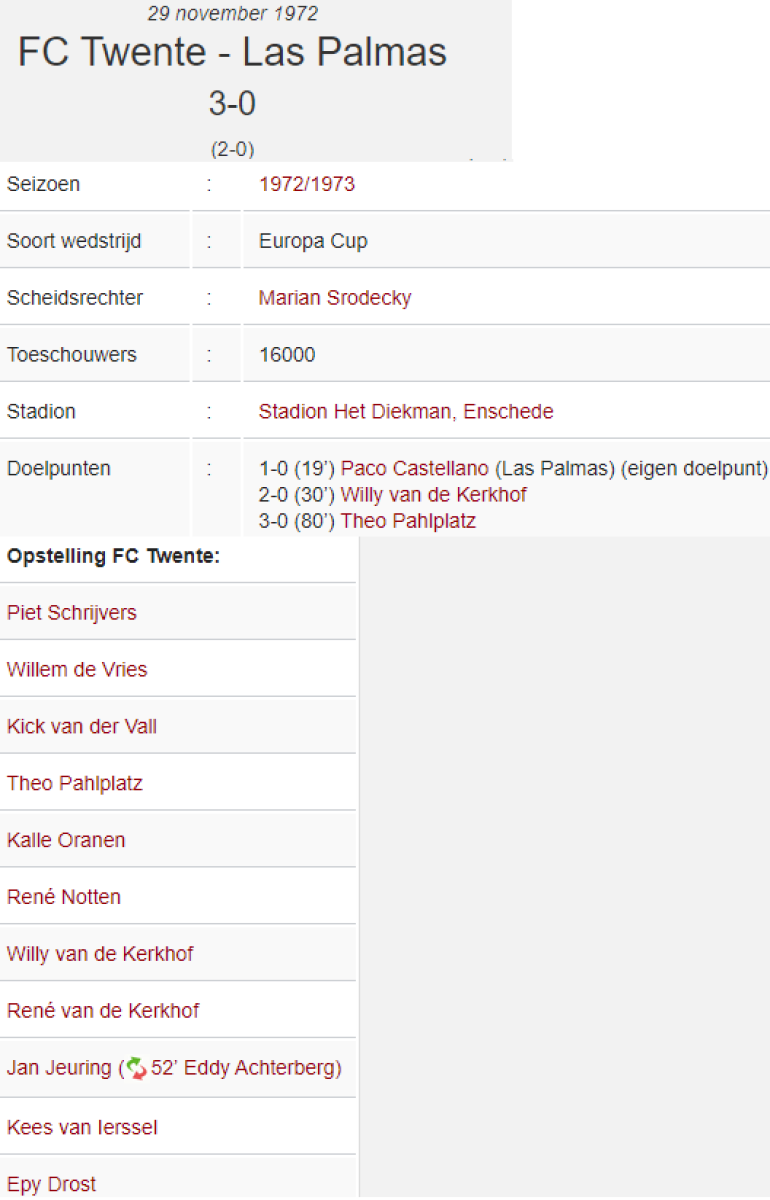Click Jan Jeuring player link
The height and width of the screenshot is (1200, 770).
pyautogui.click(x=59, y=1069)
